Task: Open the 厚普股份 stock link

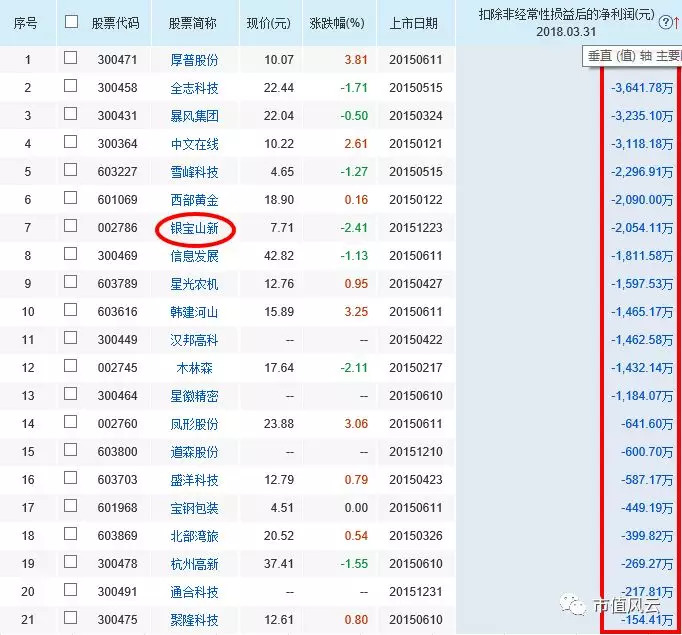Action: tap(194, 60)
